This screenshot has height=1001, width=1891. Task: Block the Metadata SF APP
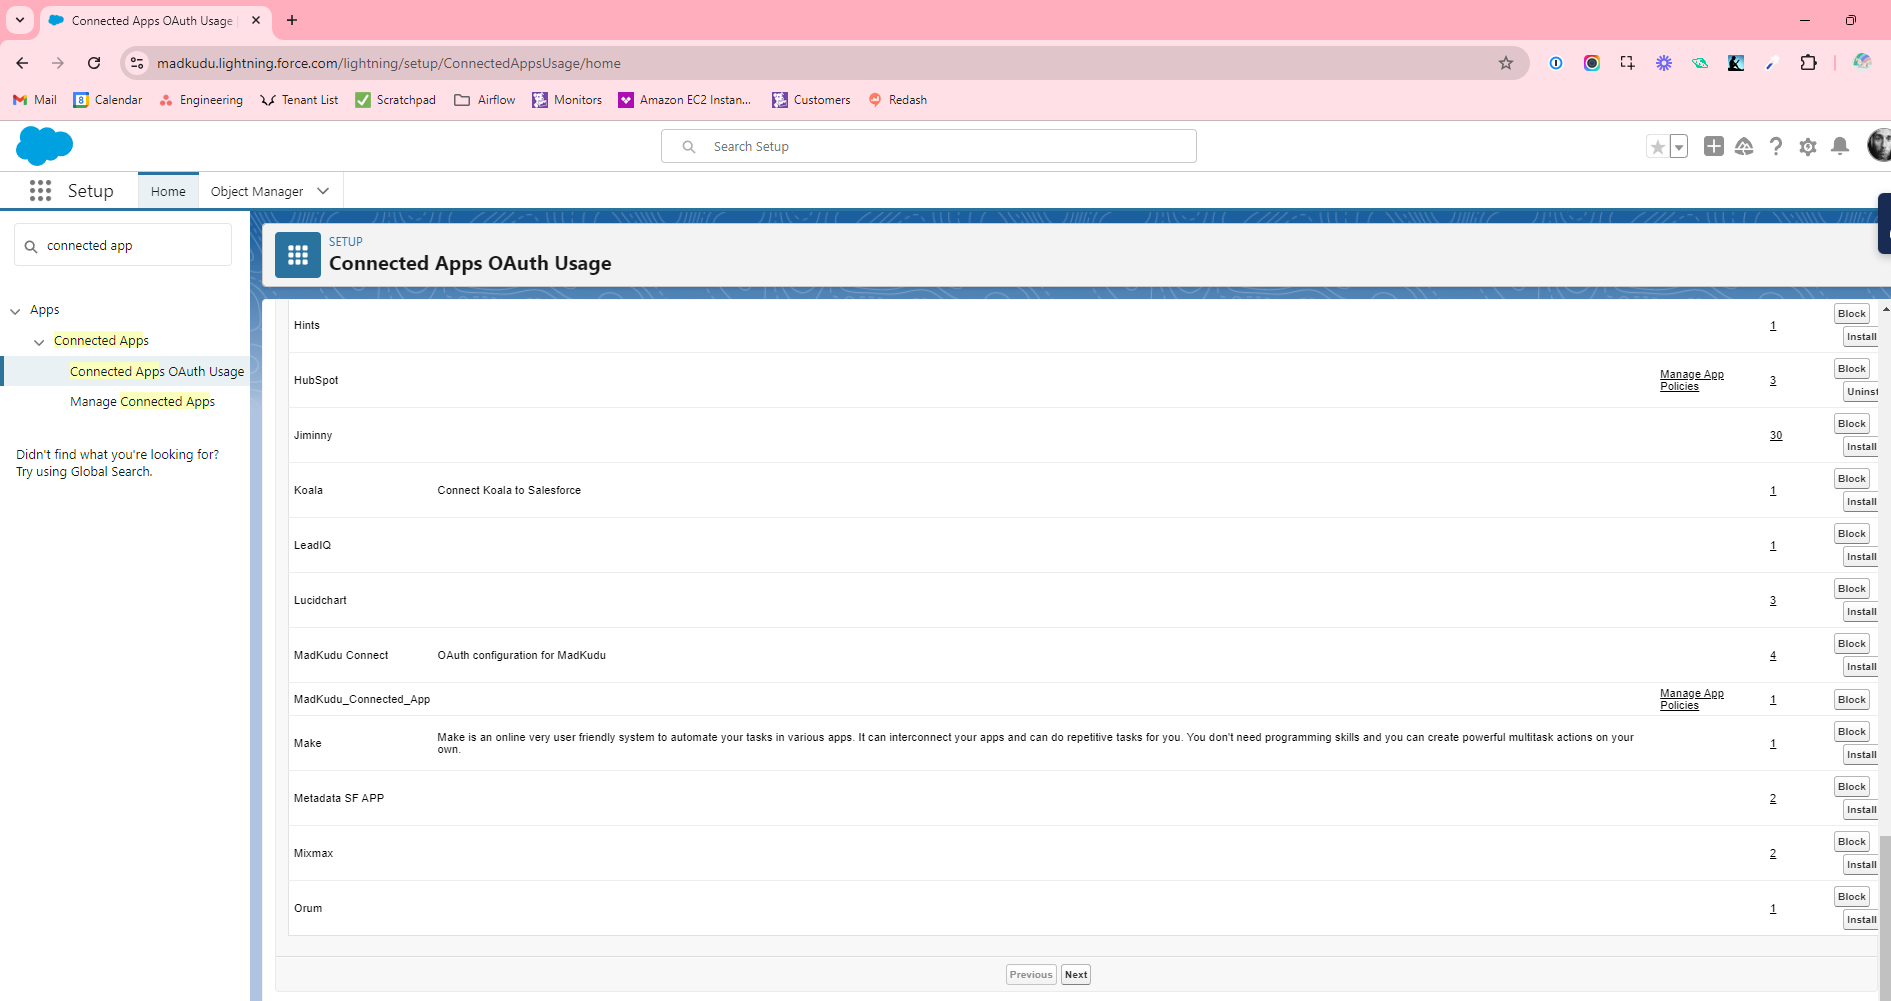coord(1852,786)
